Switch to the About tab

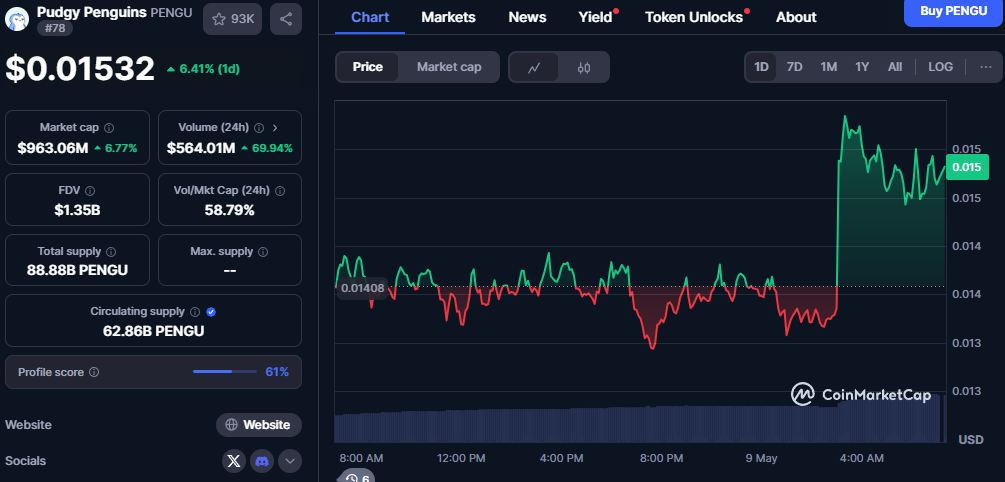click(x=796, y=17)
